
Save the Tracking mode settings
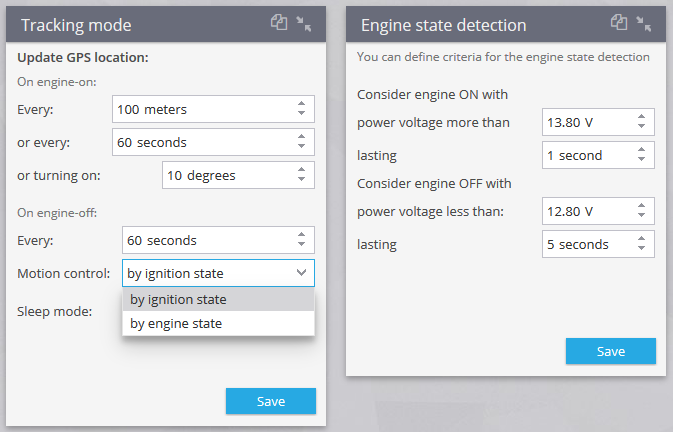coord(271,401)
